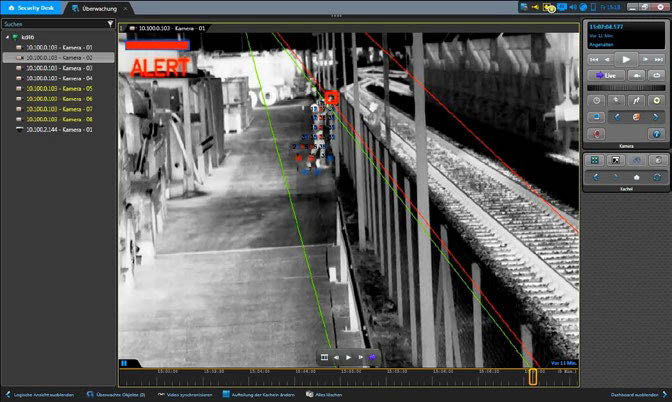Screen dimensions: 672x402
Task: Open Aufteilung der Kacheln ändern
Action: pos(261,395)
